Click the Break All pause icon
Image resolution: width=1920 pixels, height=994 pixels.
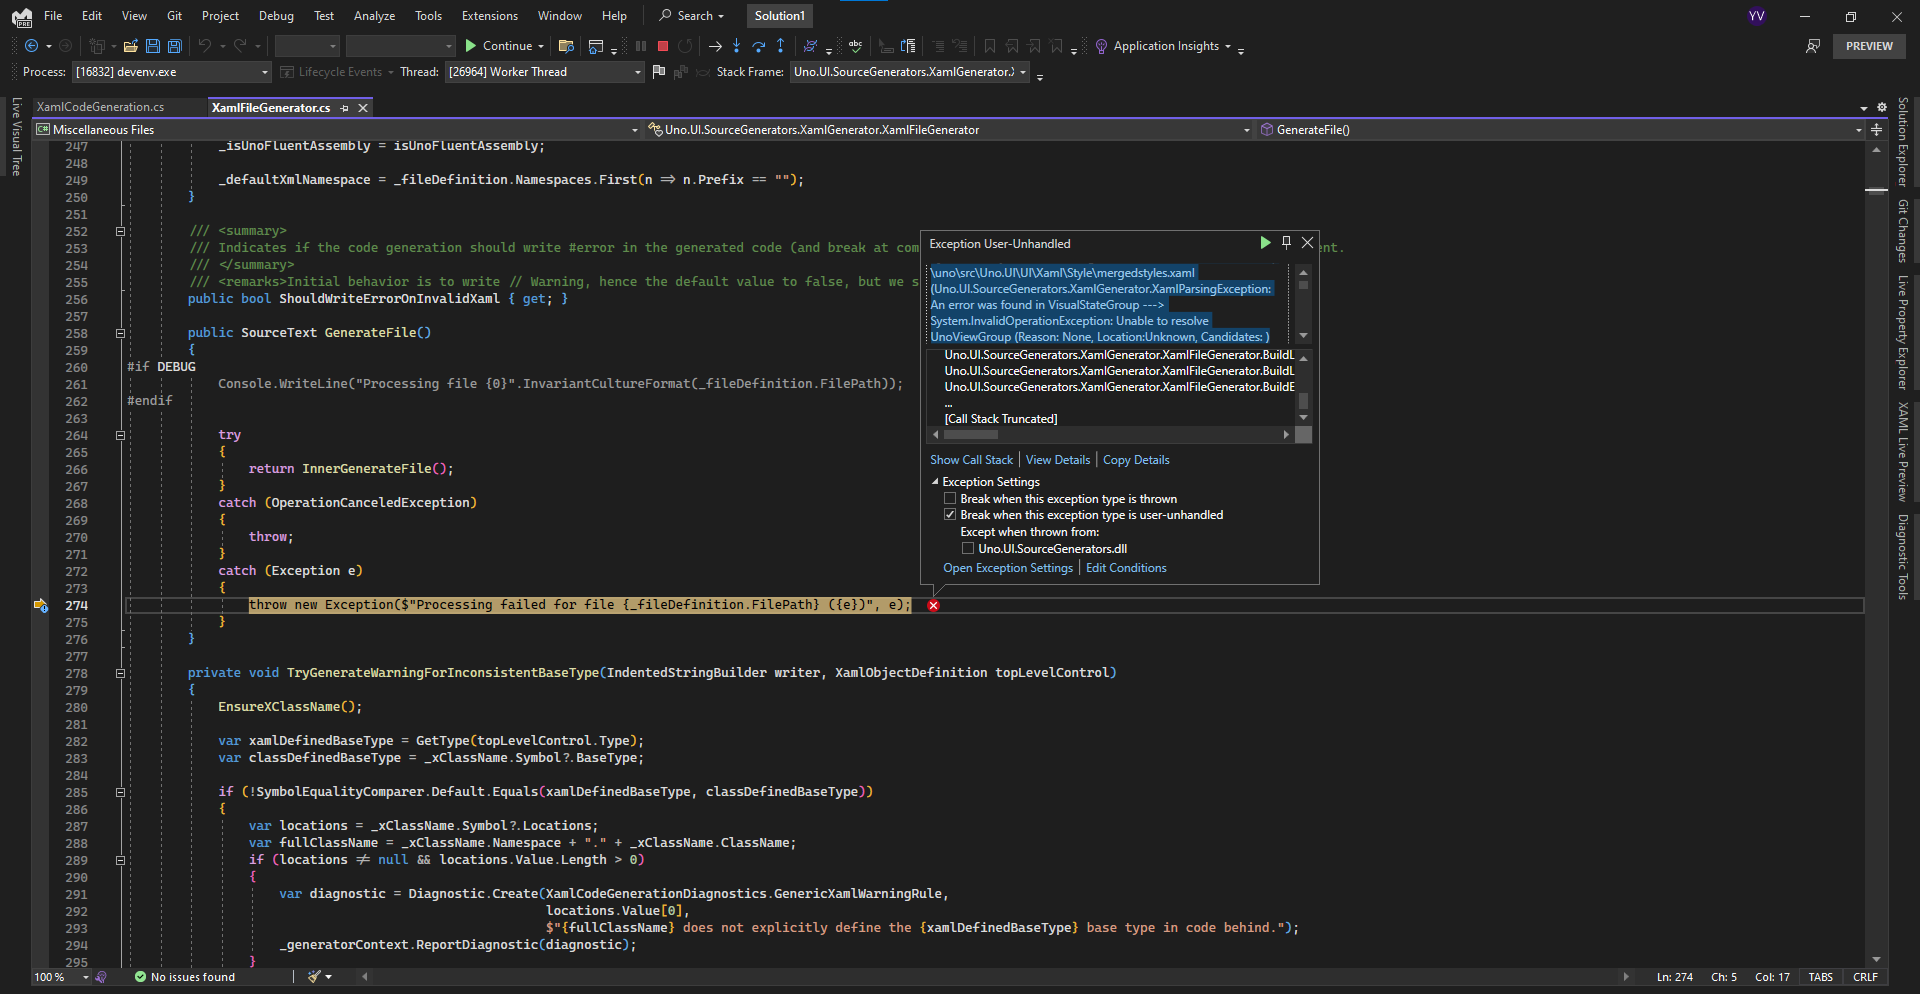point(640,45)
